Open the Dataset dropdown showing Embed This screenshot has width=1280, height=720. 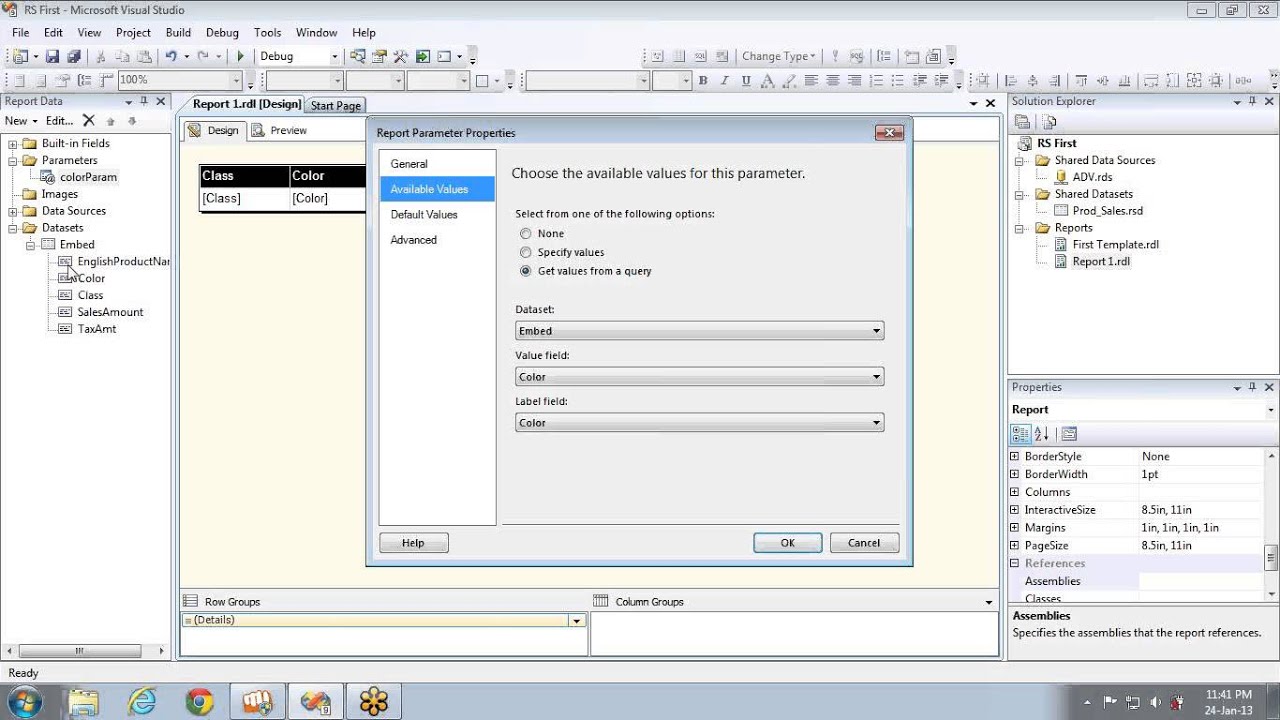point(699,331)
